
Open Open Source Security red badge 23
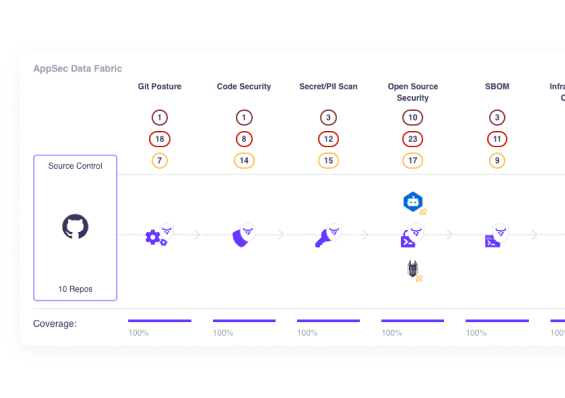[413, 139]
